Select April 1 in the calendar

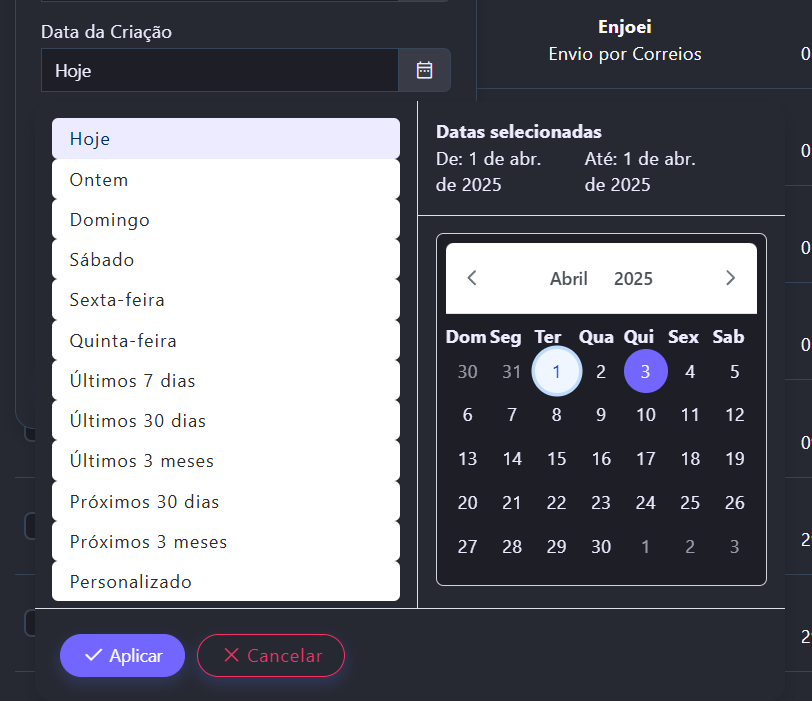[557, 372]
